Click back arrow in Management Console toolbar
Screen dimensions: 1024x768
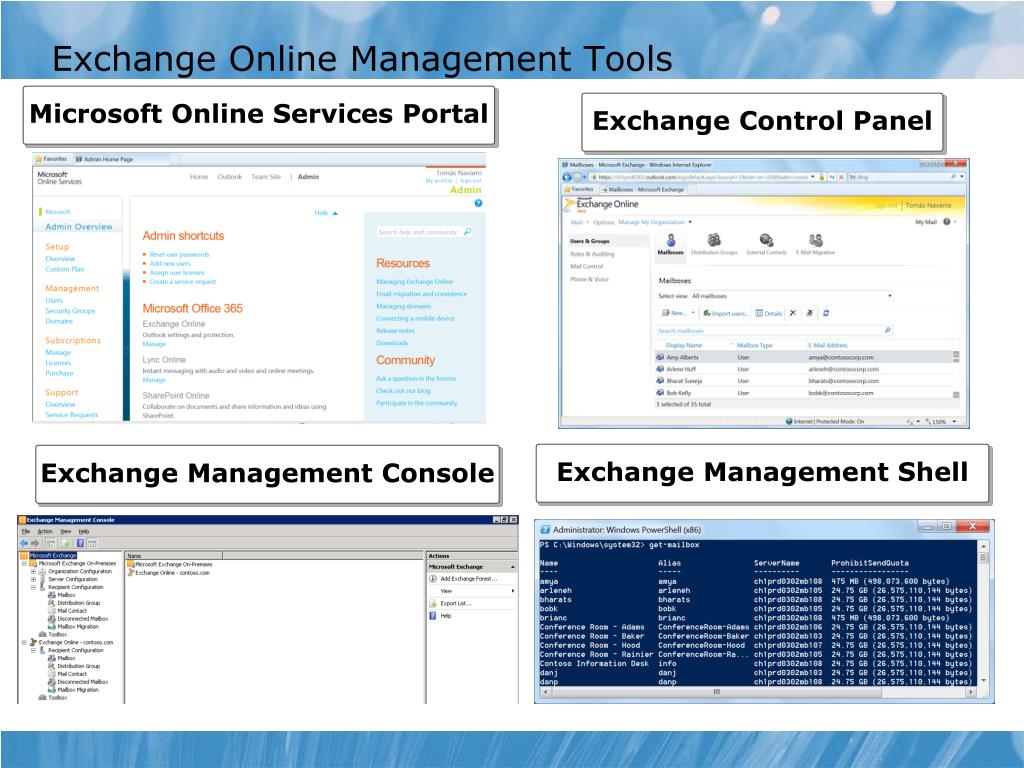pos(24,543)
